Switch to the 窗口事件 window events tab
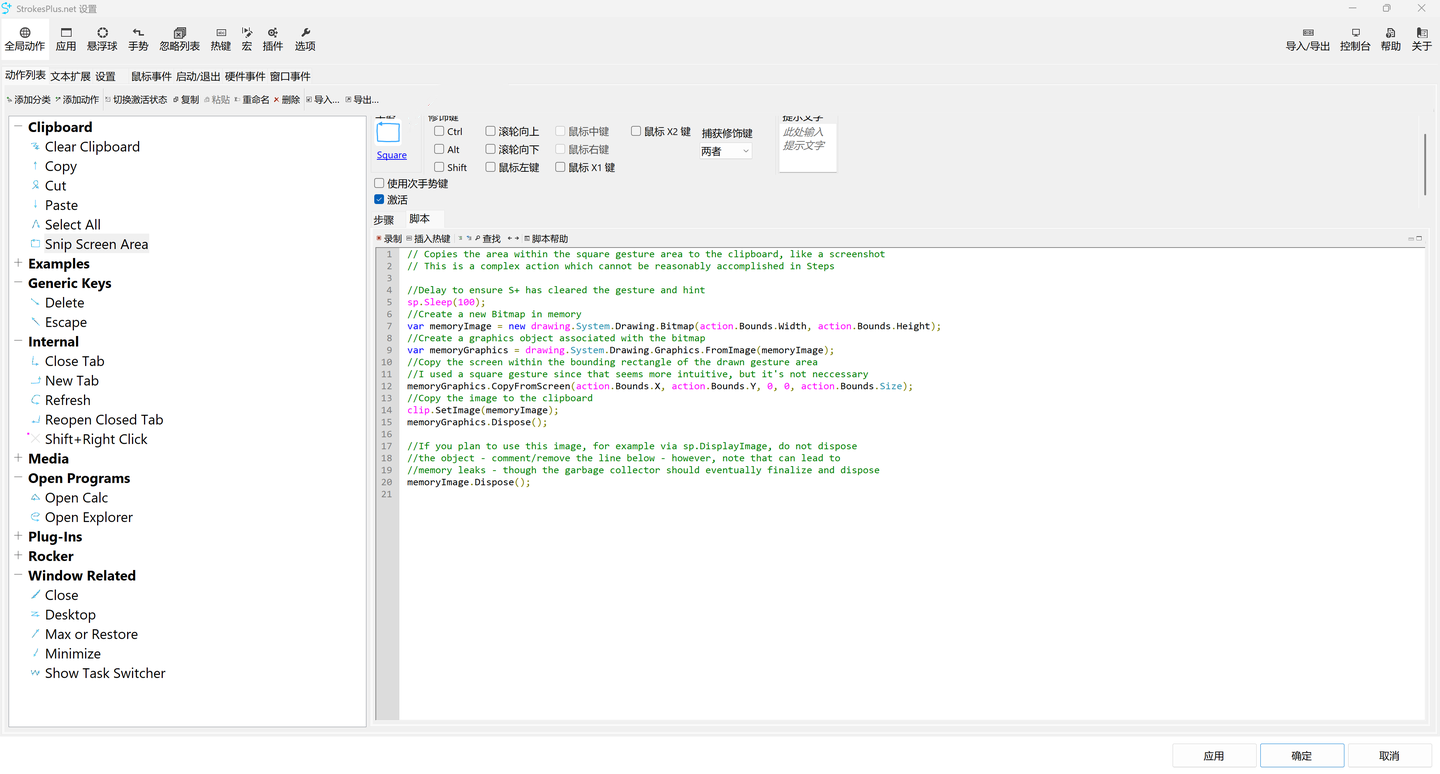 [290, 76]
